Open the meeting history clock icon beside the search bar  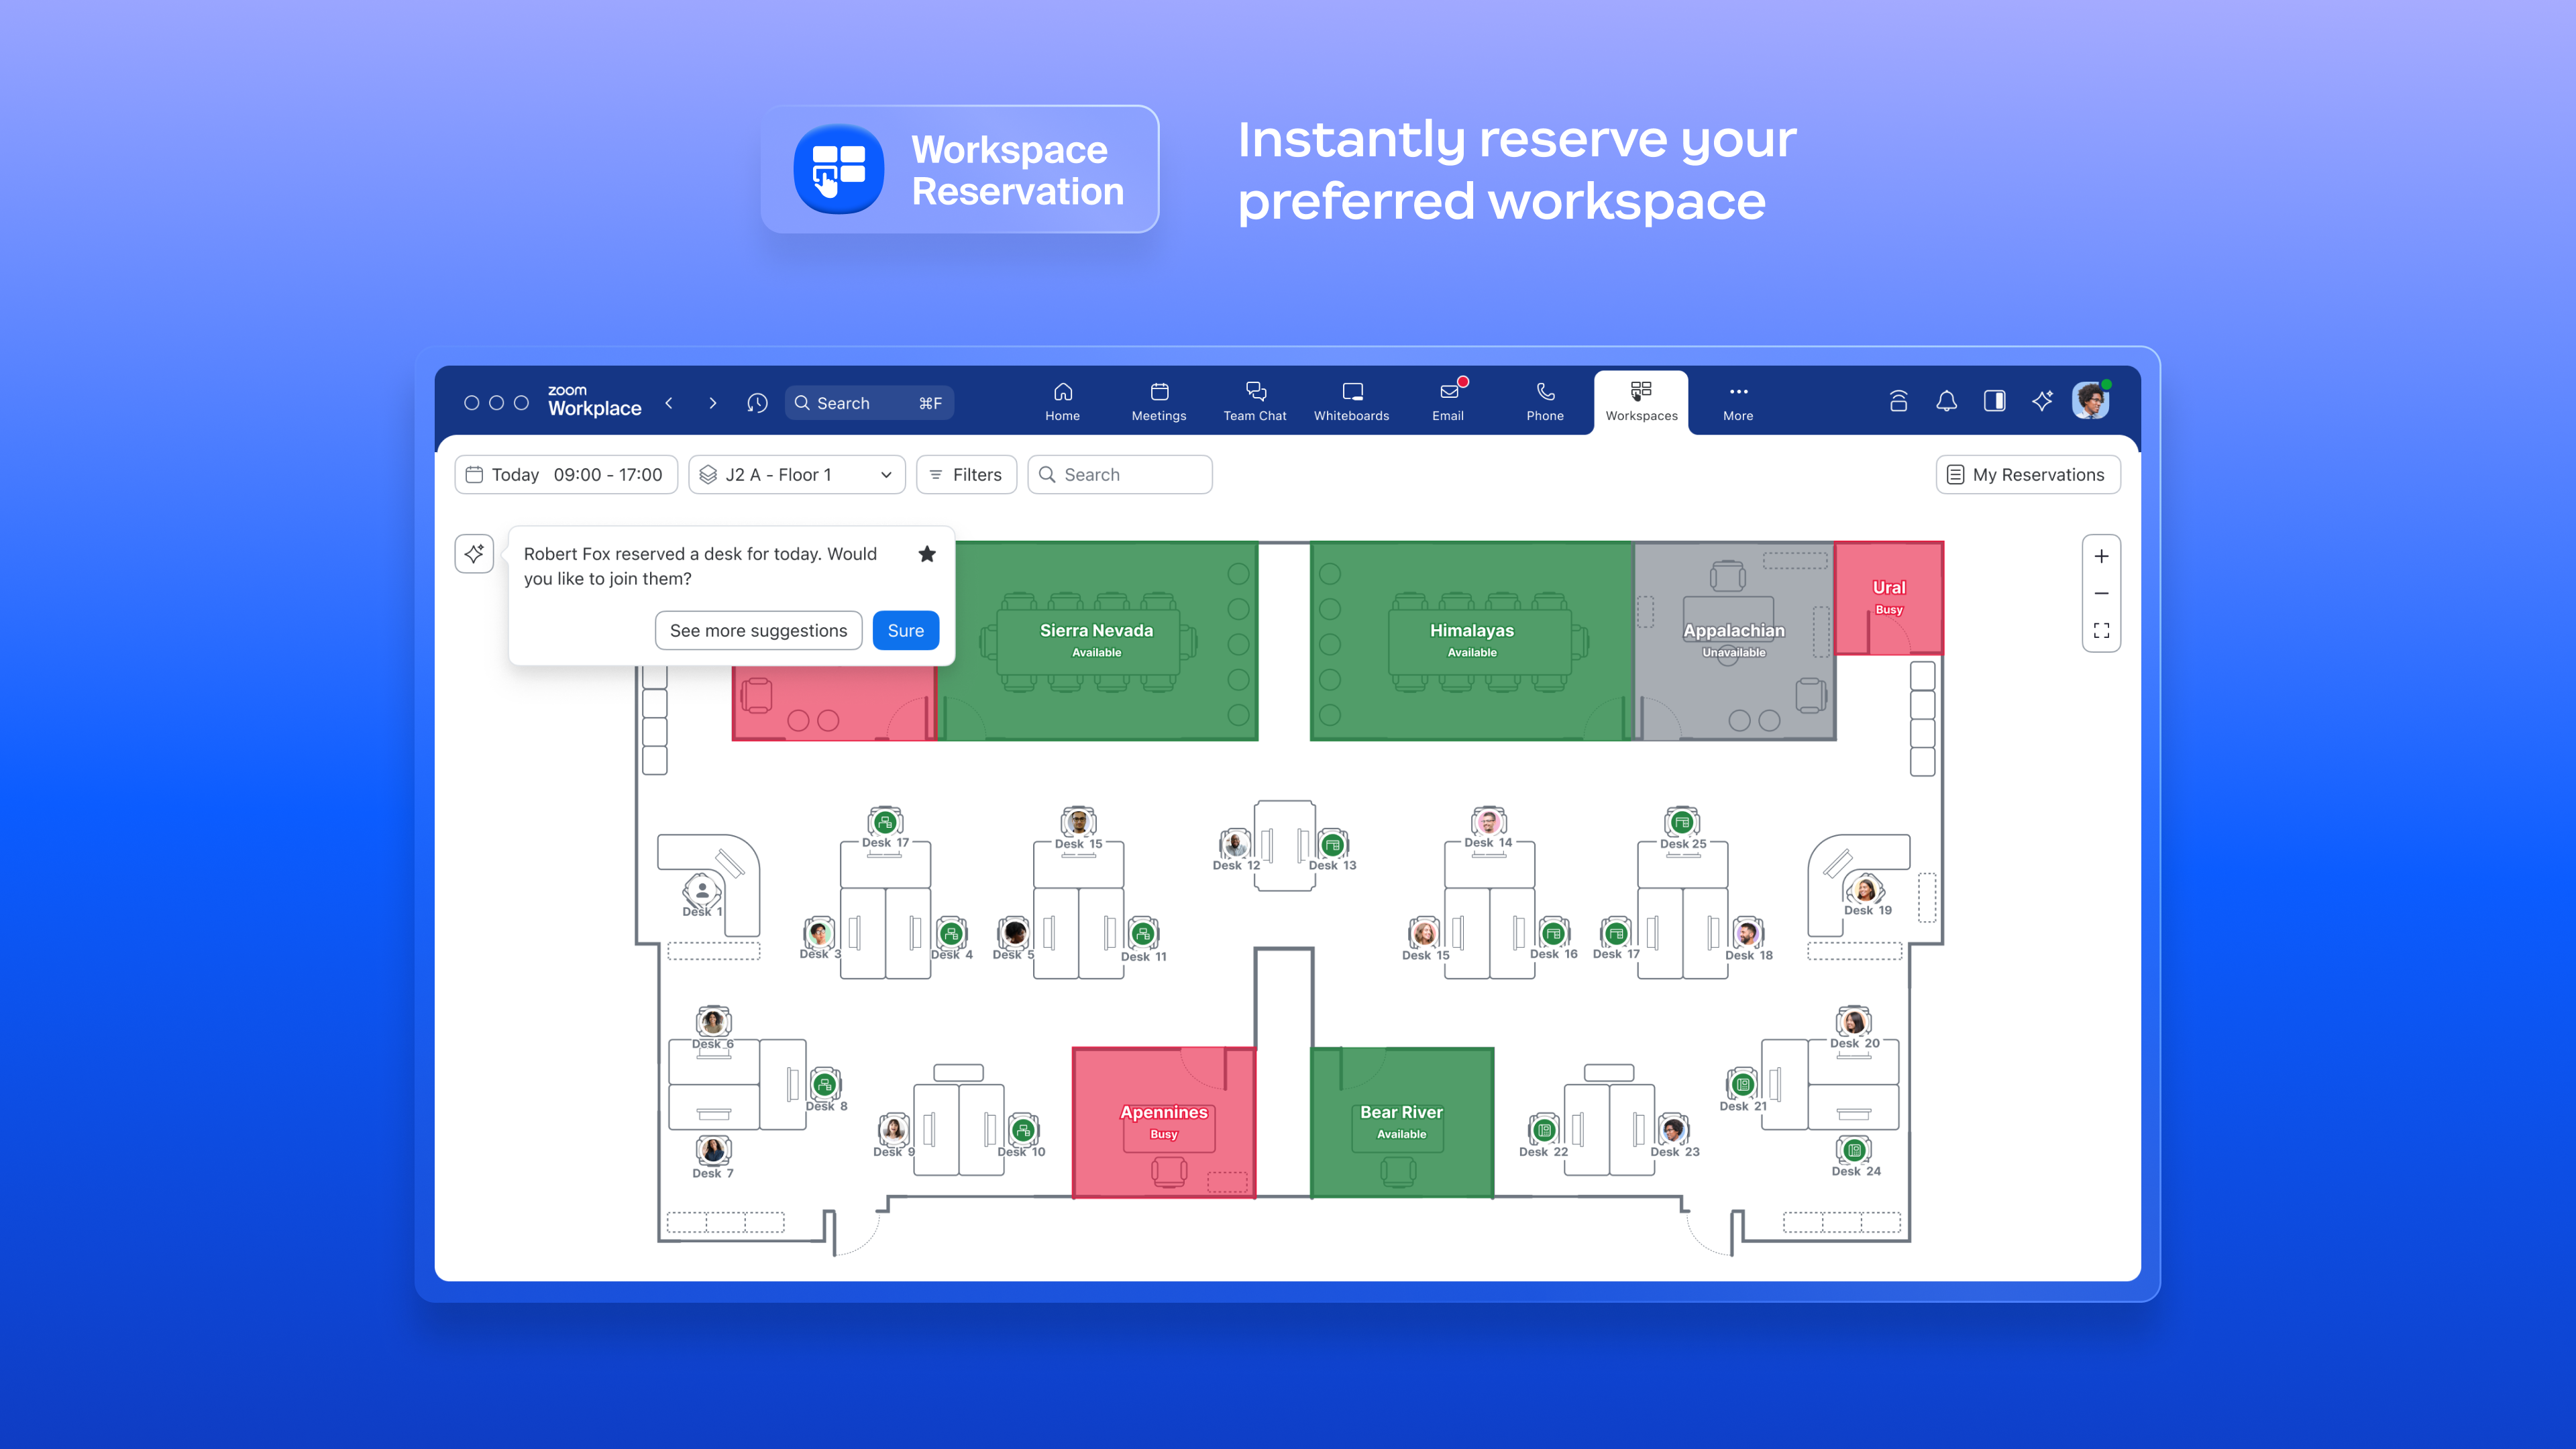[x=757, y=403]
